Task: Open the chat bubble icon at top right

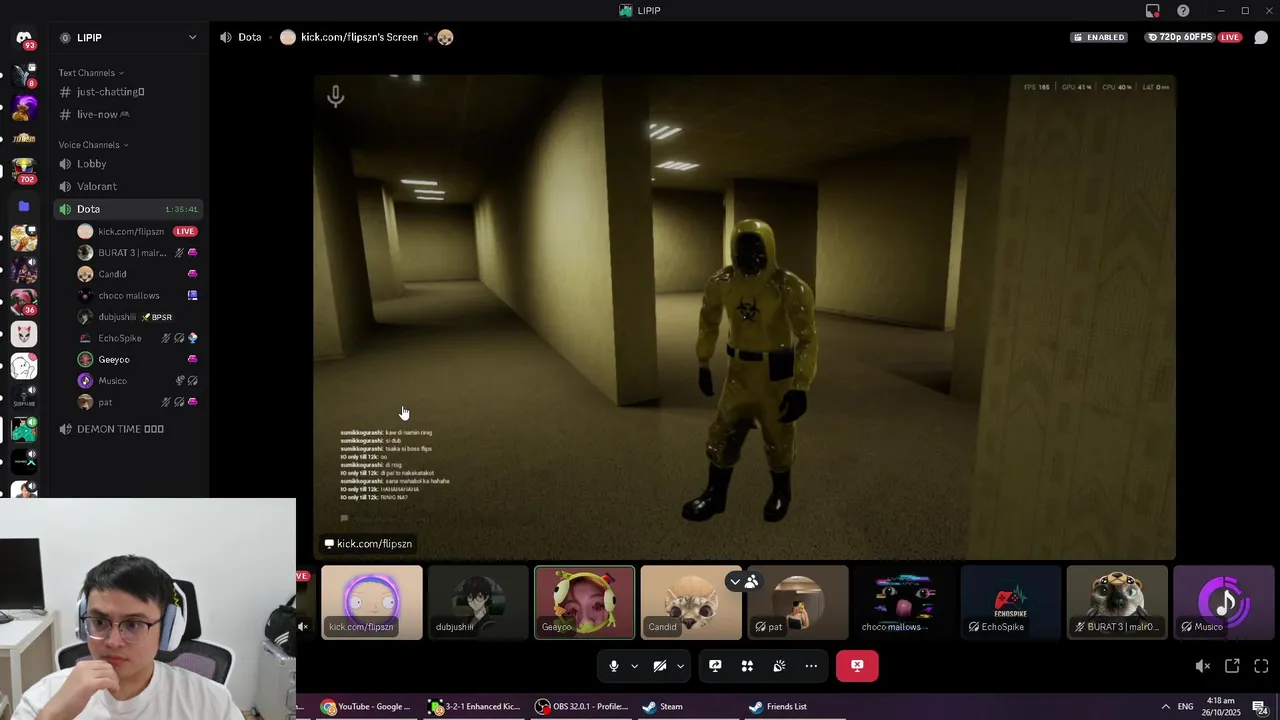Action: 1261,38
